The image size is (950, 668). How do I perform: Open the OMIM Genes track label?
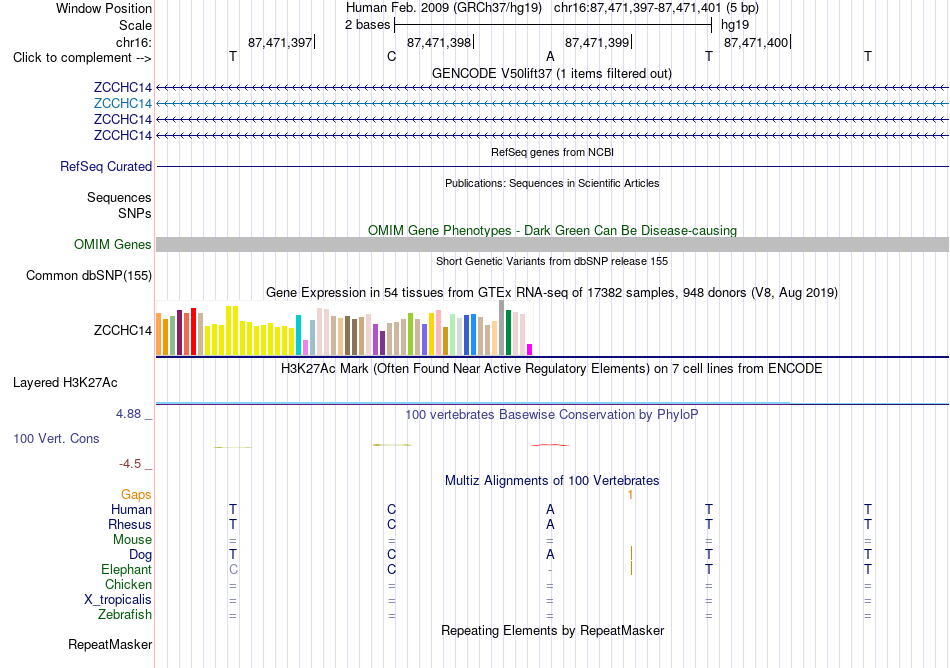coord(113,244)
